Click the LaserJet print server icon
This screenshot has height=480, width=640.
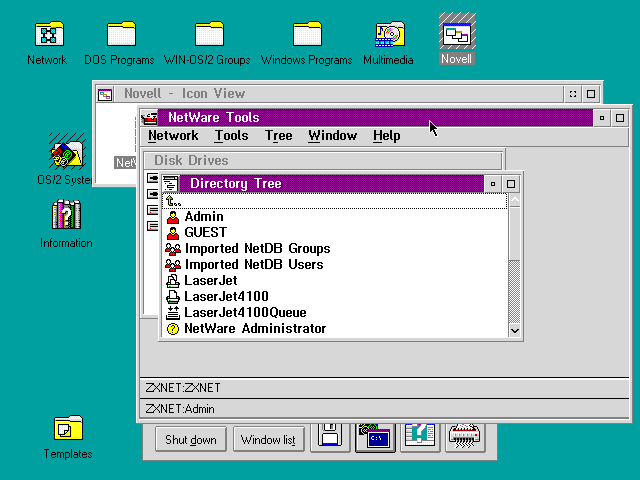coord(173,281)
